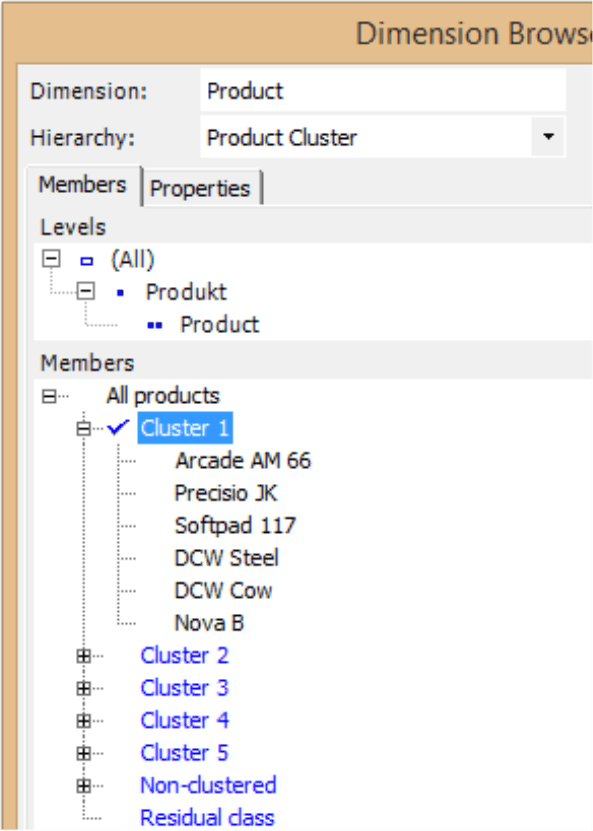This screenshot has height=831, width=593.
Task: Select the Nova B product
Action: click(x=209, y=623)
